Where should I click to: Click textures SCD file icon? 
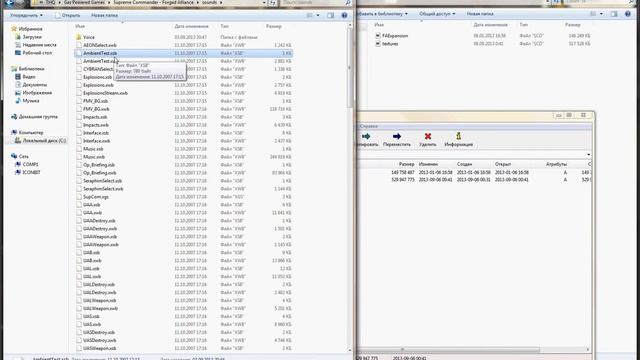pos(378,44)
